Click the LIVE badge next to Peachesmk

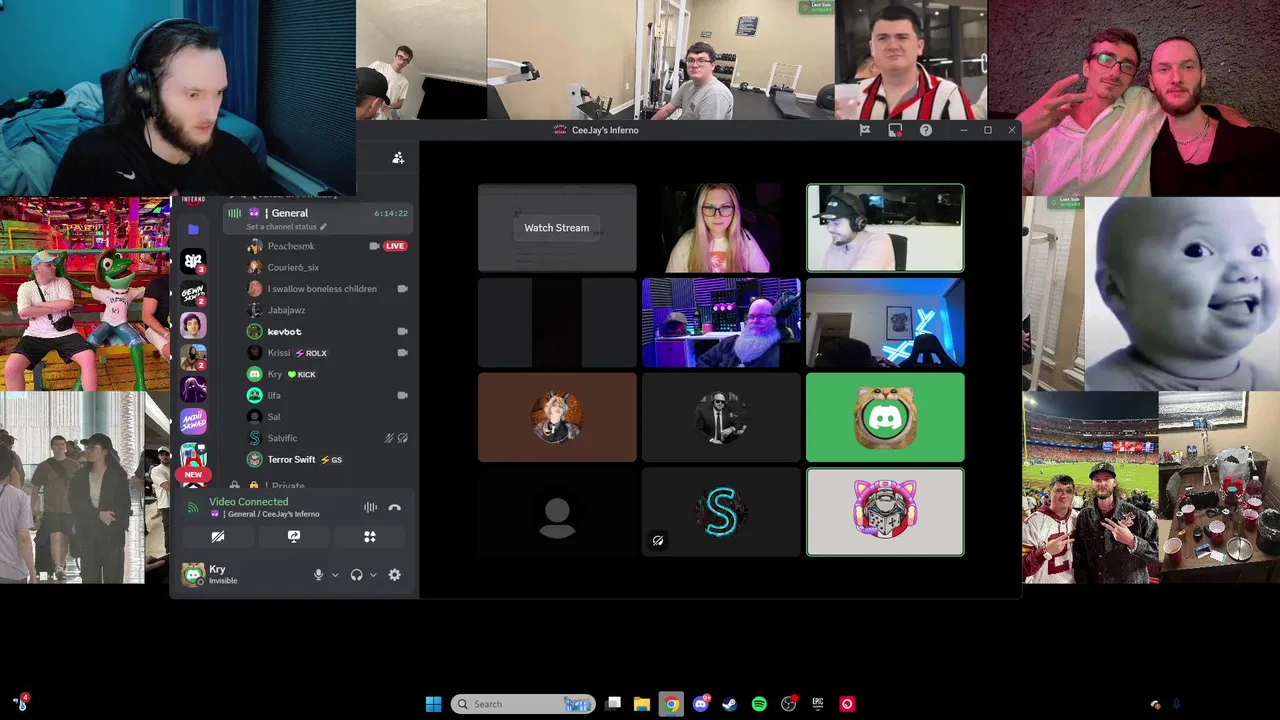pyautogui.click(x=395, y=246)
